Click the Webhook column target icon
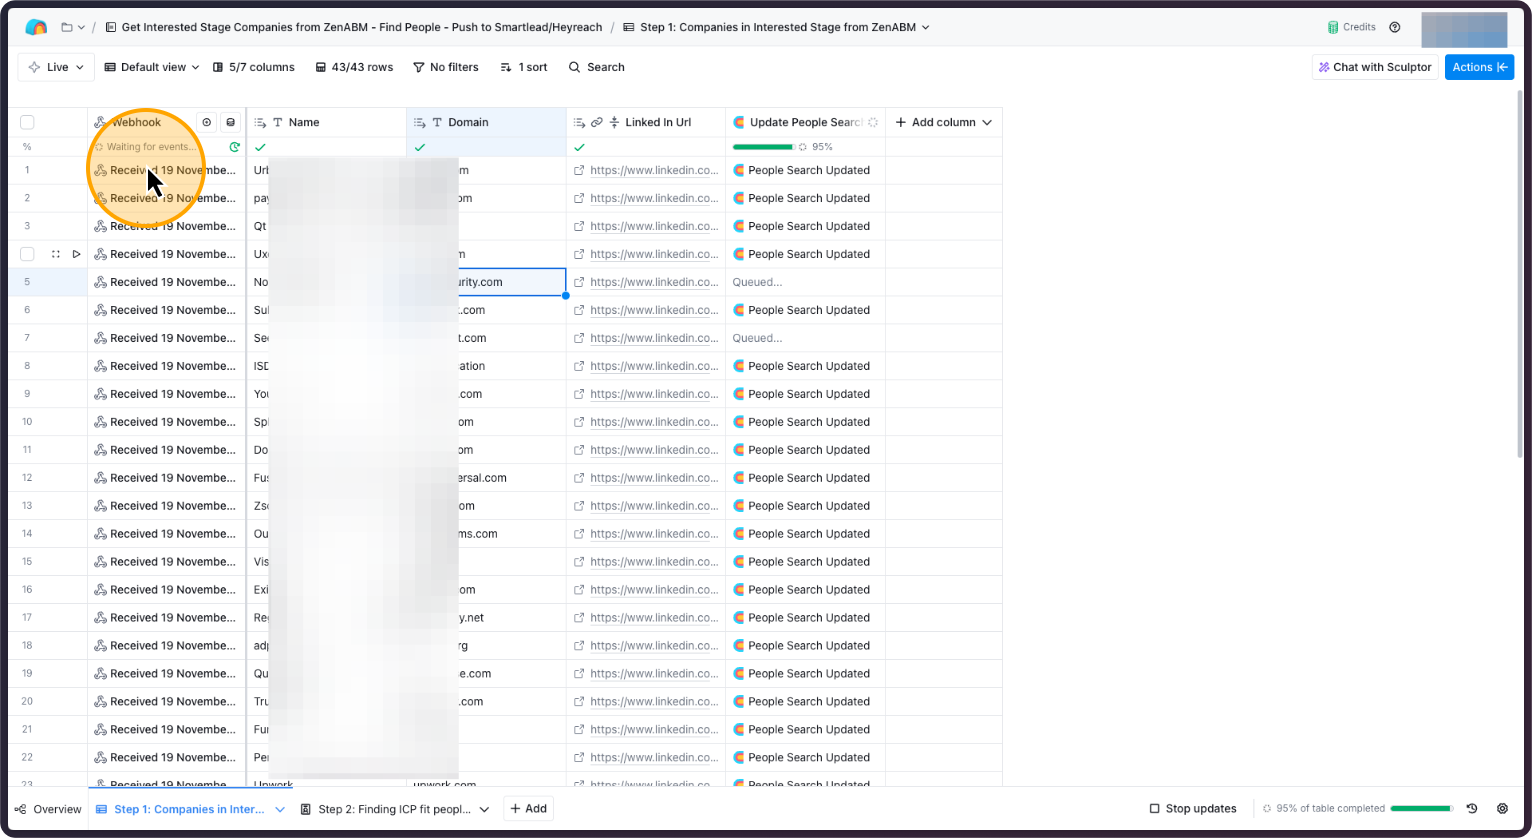The width and height of the screenshot is (1532, 838). point(207,122)
